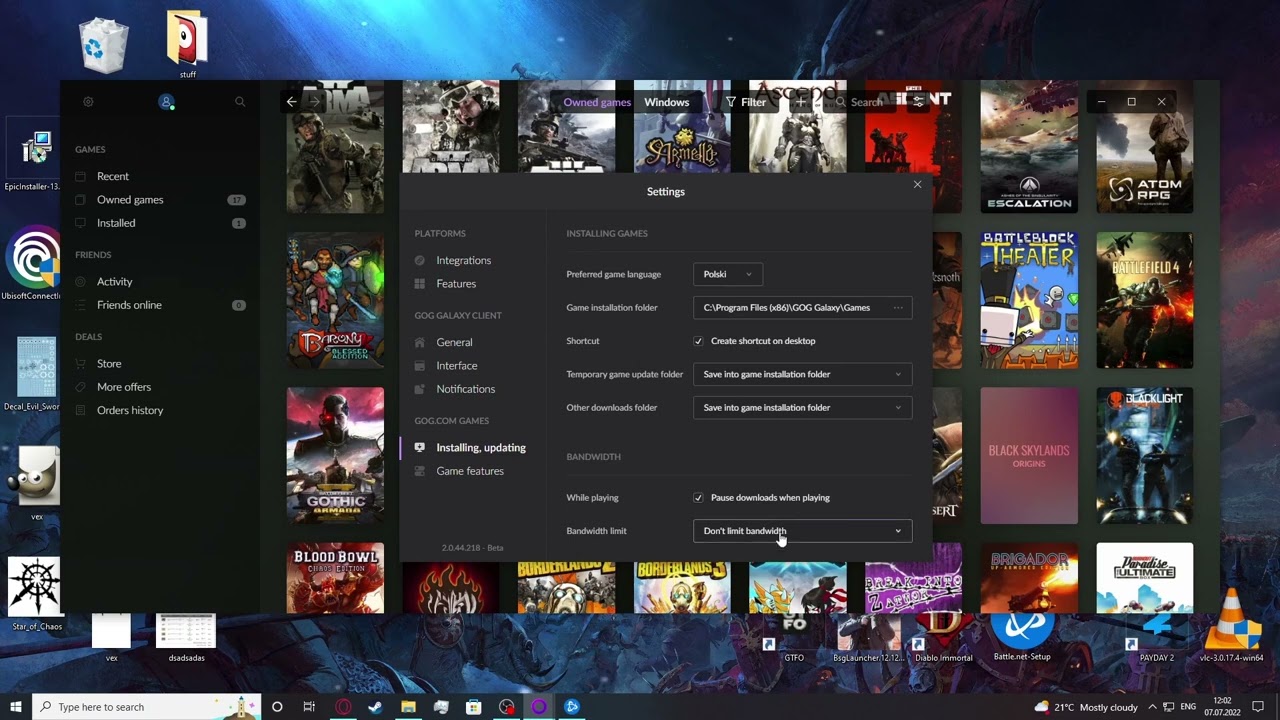The height and width of the screenshot is (720, 1280).
Task: Browse installation folder with ellipsis button
Action: [x=898, y=308]
